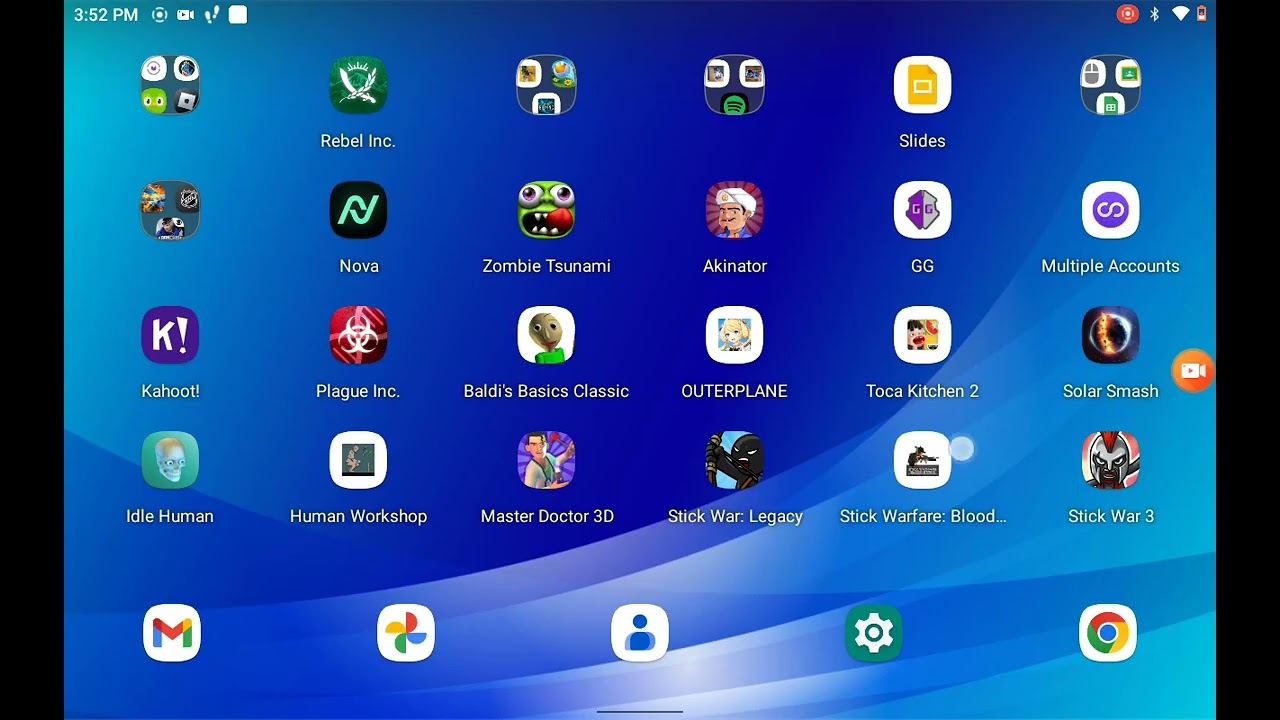Open the Kahoot! app
This screenshot has height=720, width=1280.
click(170, 335)
